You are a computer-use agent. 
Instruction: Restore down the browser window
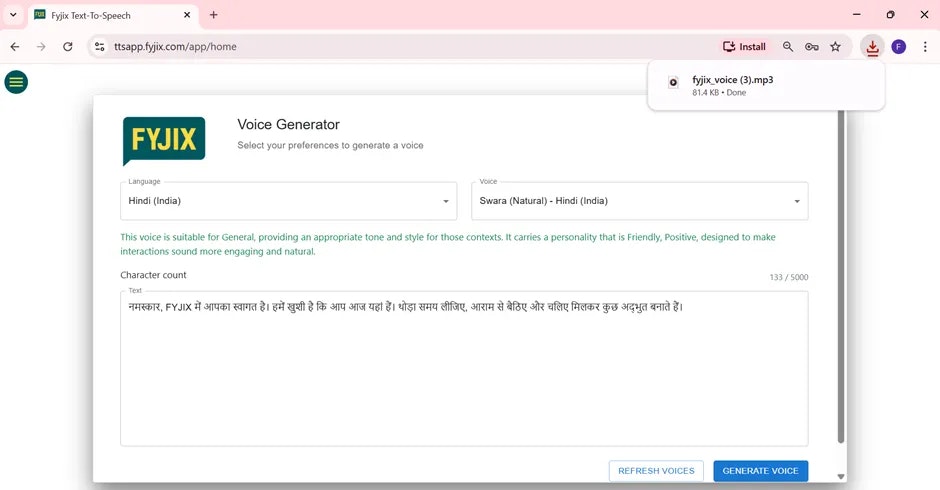click(x=890, y=14)
